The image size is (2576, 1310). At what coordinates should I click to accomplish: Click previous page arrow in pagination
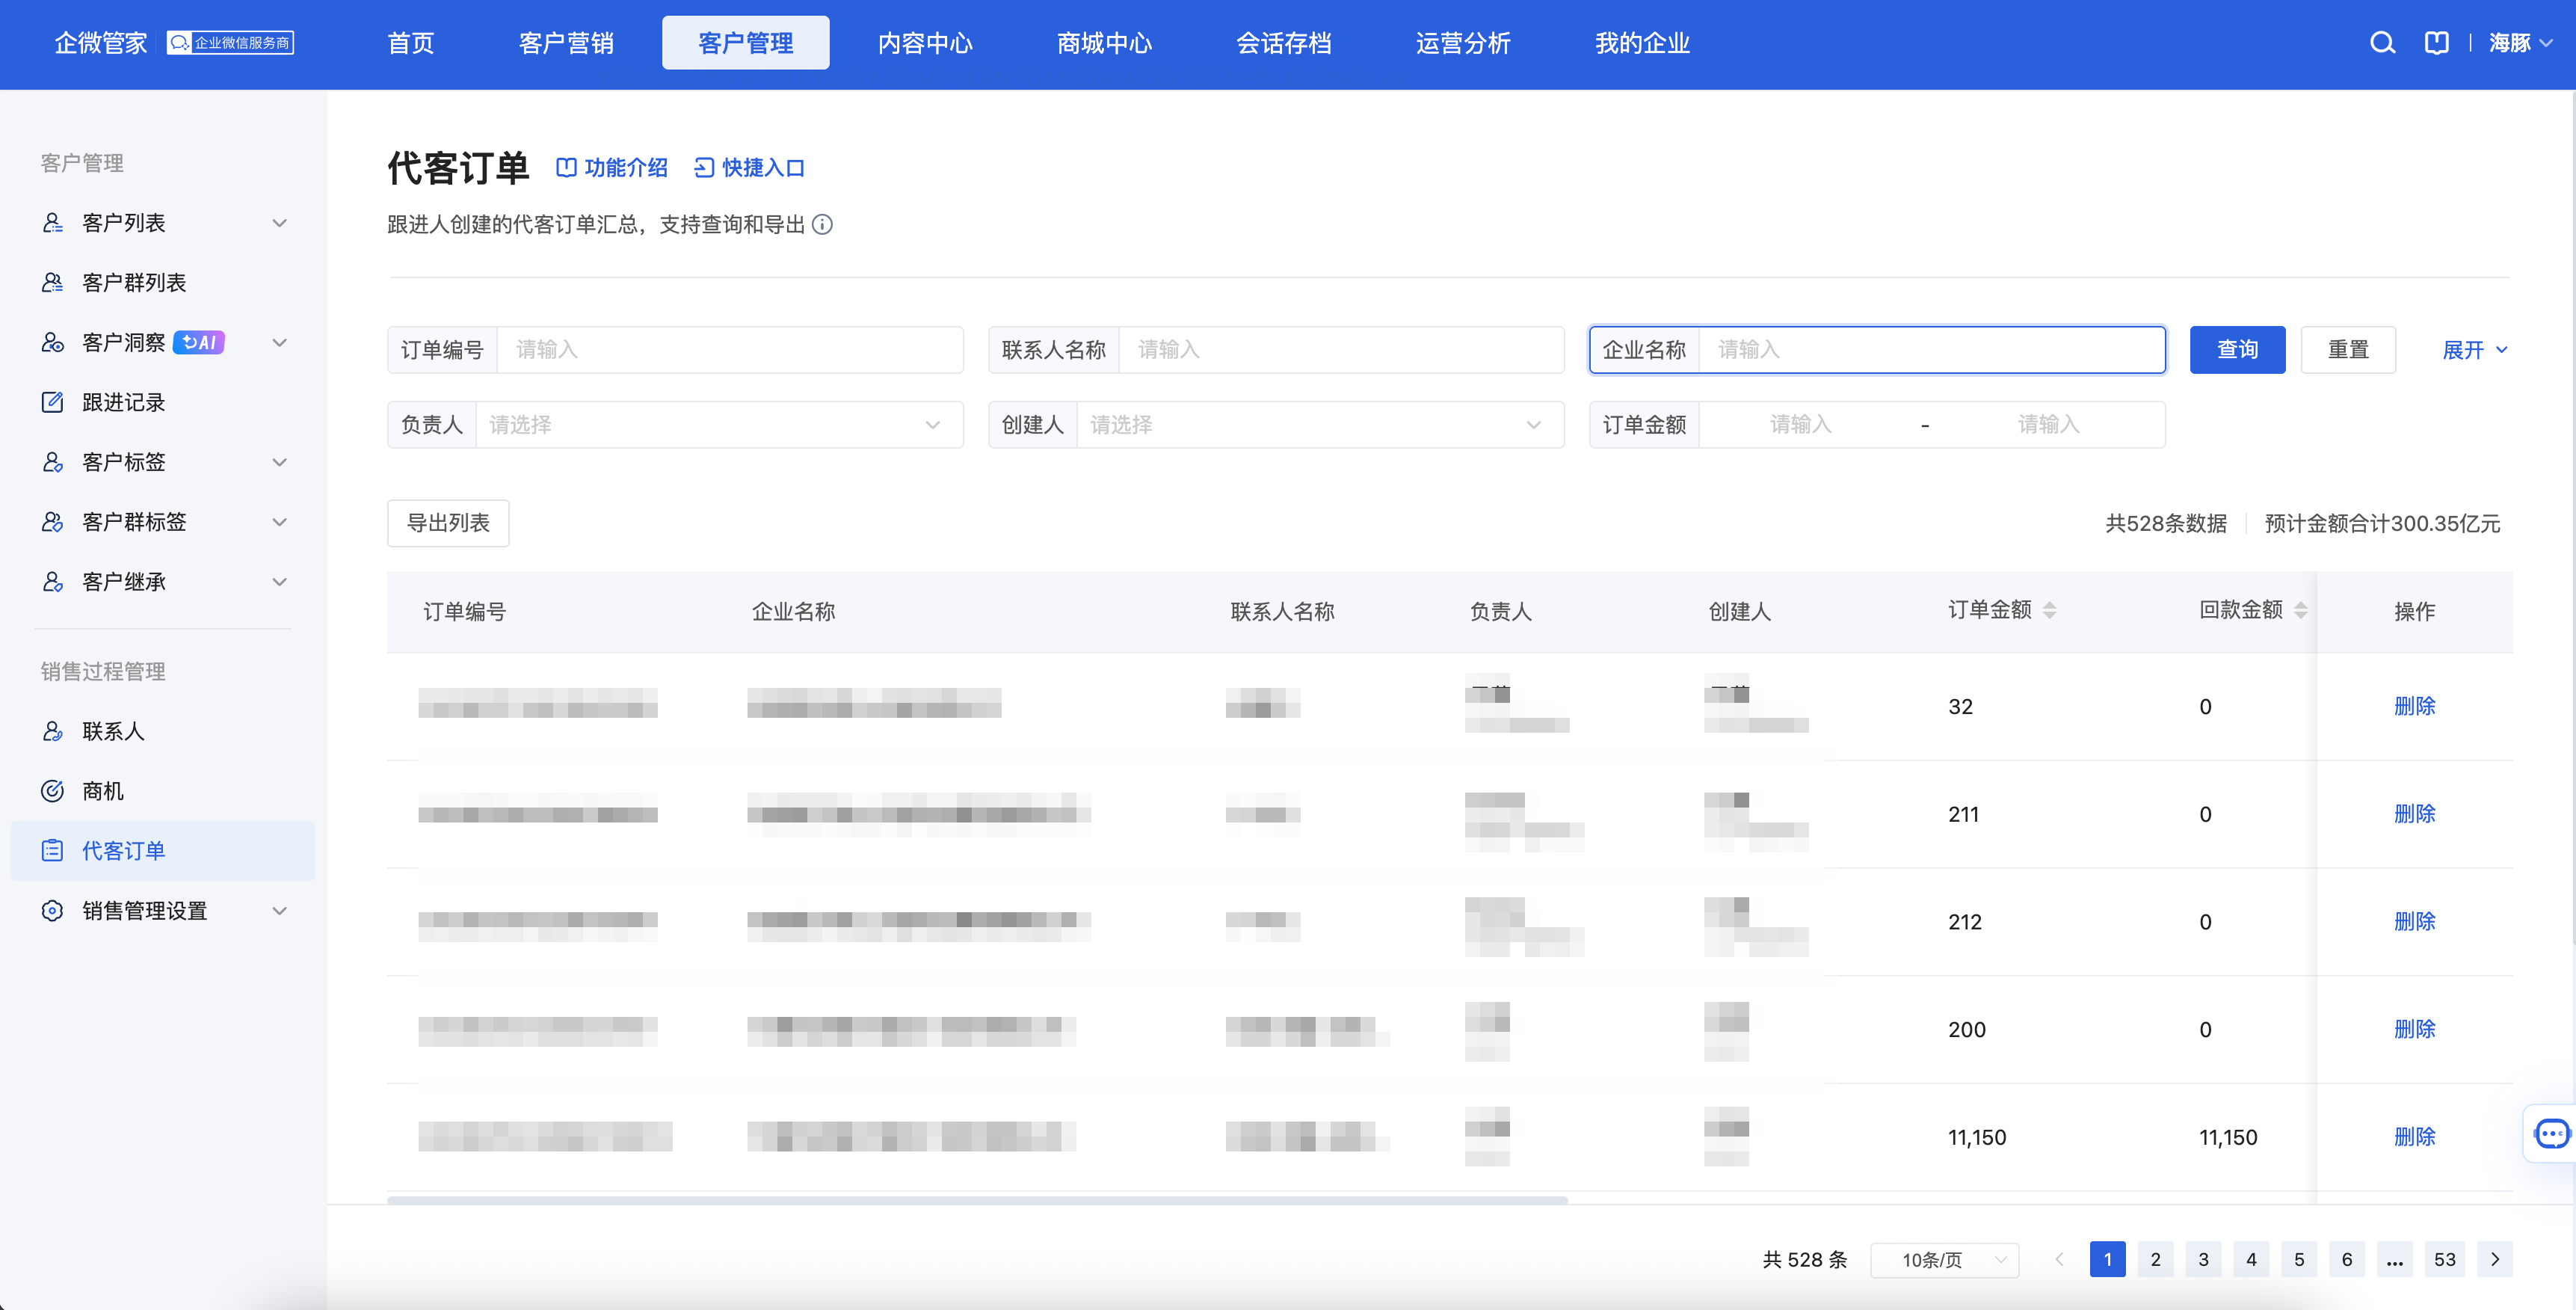pyautogui.click(x=2059, y=1259)
